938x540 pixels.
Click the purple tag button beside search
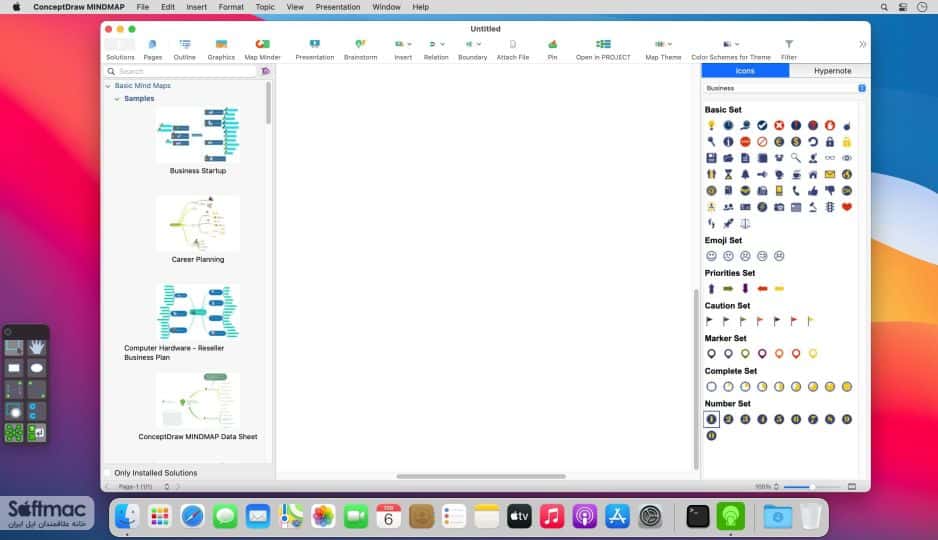coord(266,71)
